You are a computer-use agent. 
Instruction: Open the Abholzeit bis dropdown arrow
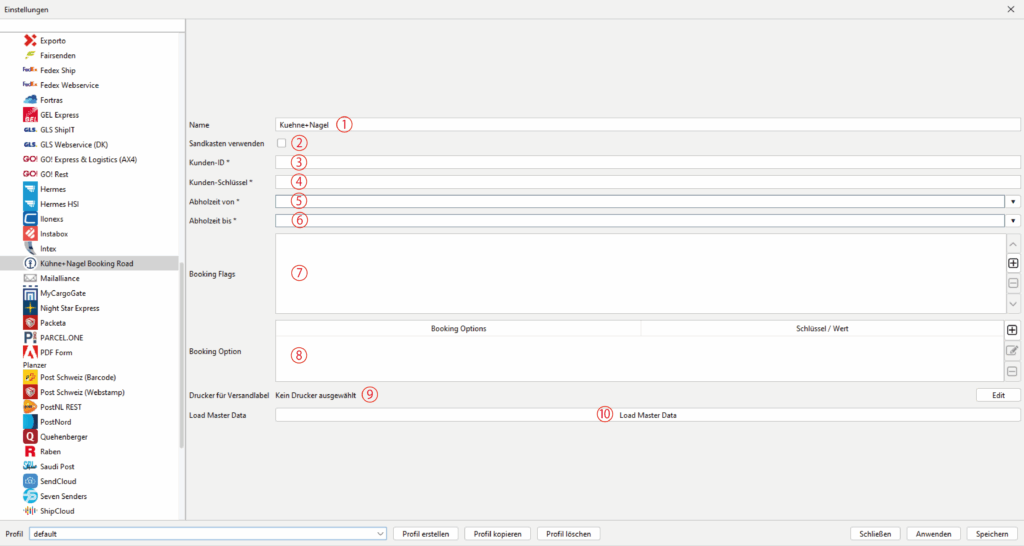(1013, 221)
